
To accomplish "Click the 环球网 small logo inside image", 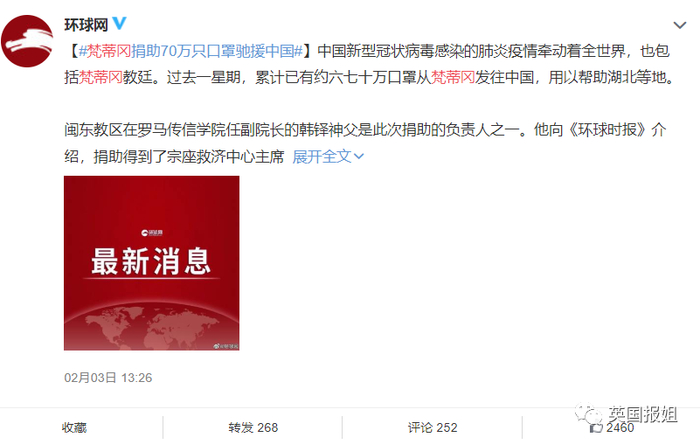I will click(x=152, y=233).
